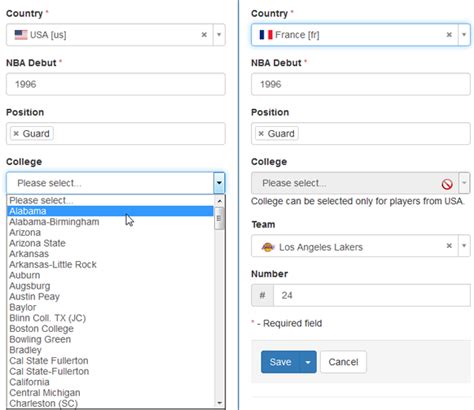Remove Guard tag in left Position field
Screen dimensions: 474x410
point(16,134)
